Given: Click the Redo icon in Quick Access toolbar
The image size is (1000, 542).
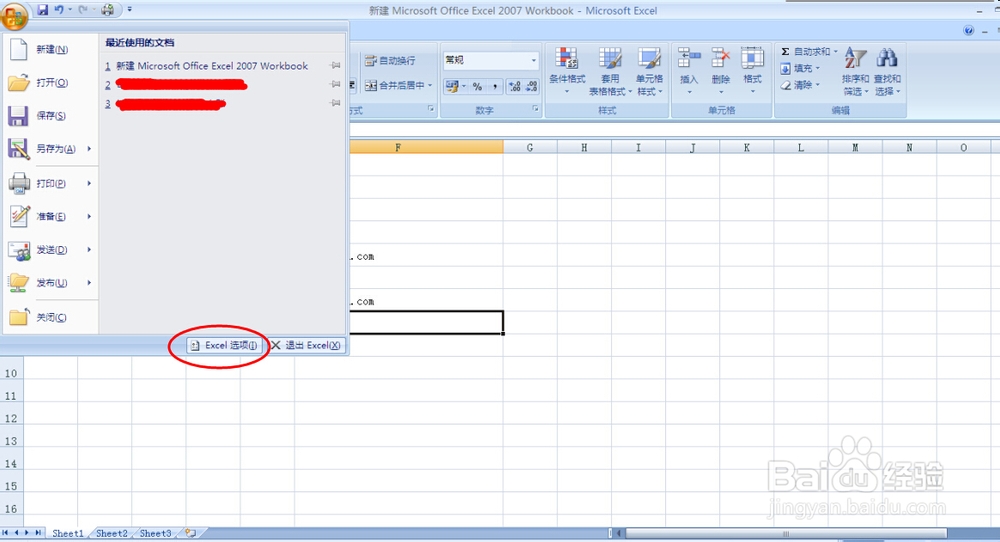Looking at the screenshot, I should 82,10.
